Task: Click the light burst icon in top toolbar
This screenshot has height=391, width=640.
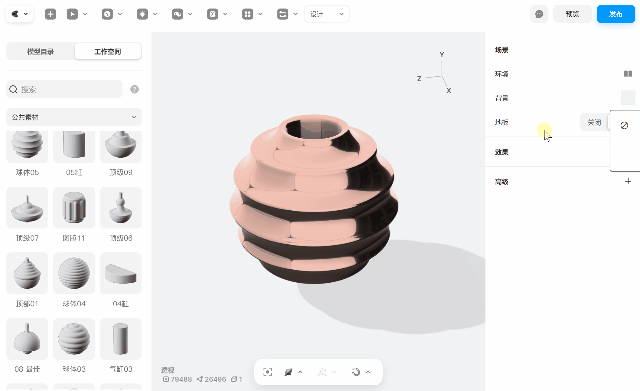Action: [142, 14]
